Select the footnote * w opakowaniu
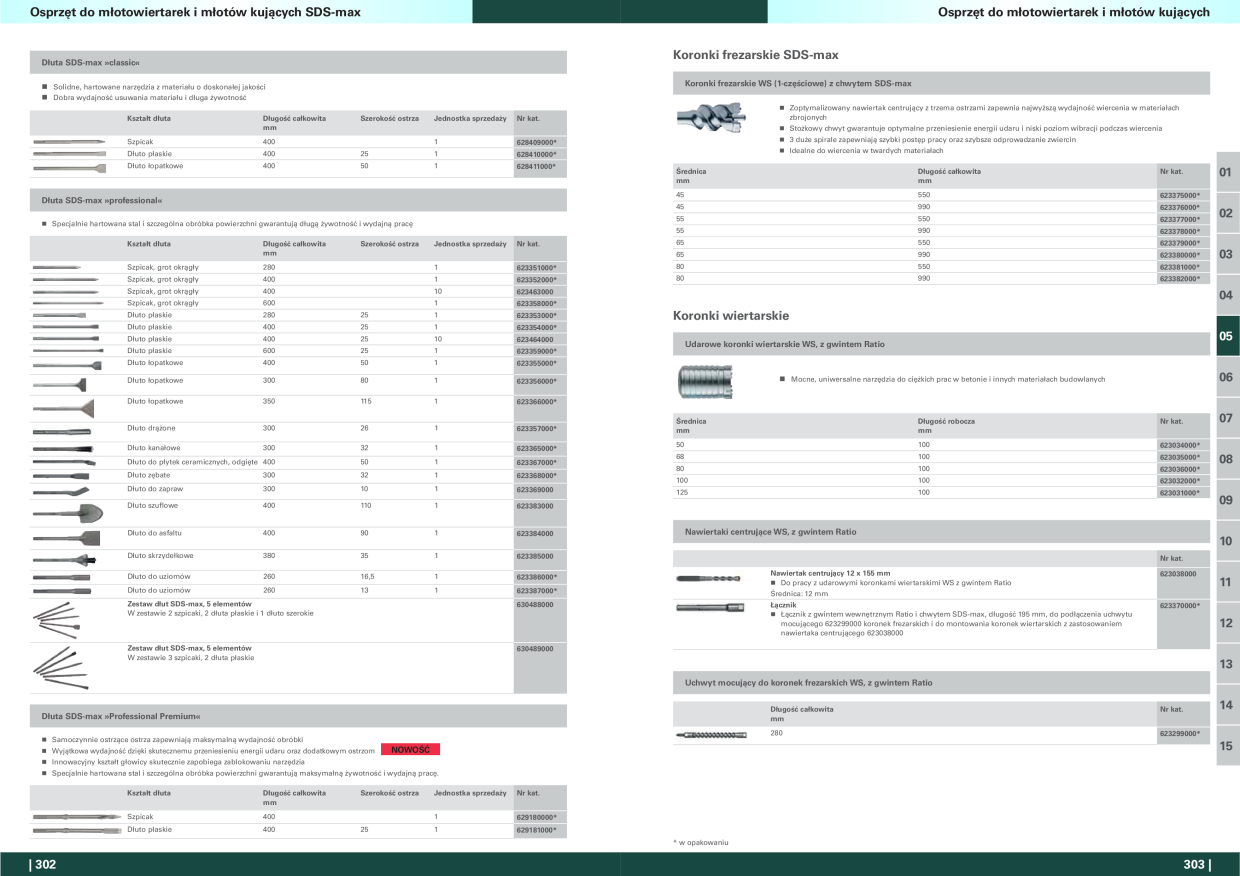This screenshot has width=1240, height=876. tap(701, 843)
